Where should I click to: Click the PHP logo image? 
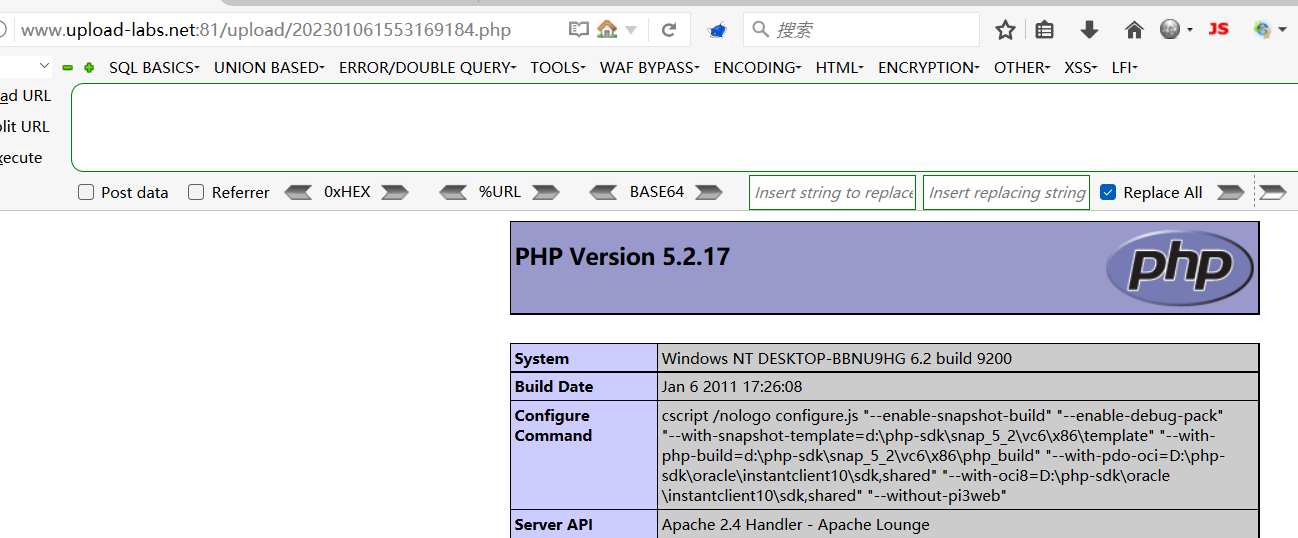pos(1180,267)
